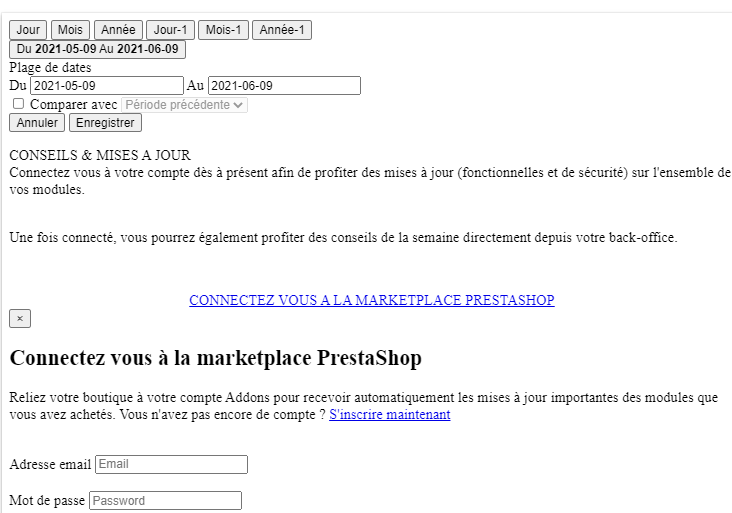Focus the Au end date field
The height and width of the screenshot is (513, 732).
point(284,86)
